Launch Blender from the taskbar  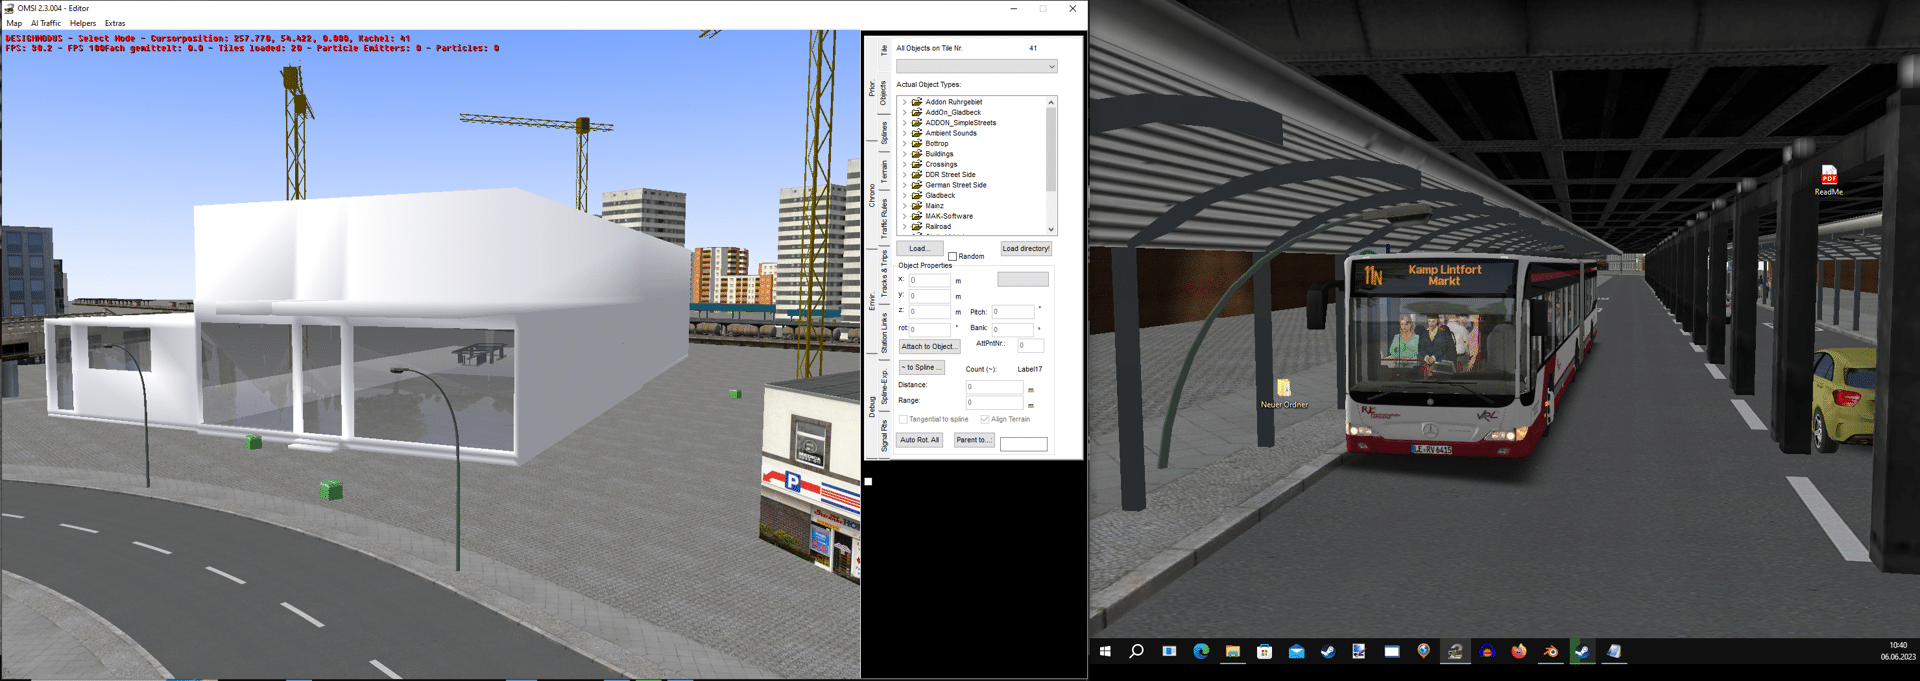[x=1550, y=651]
